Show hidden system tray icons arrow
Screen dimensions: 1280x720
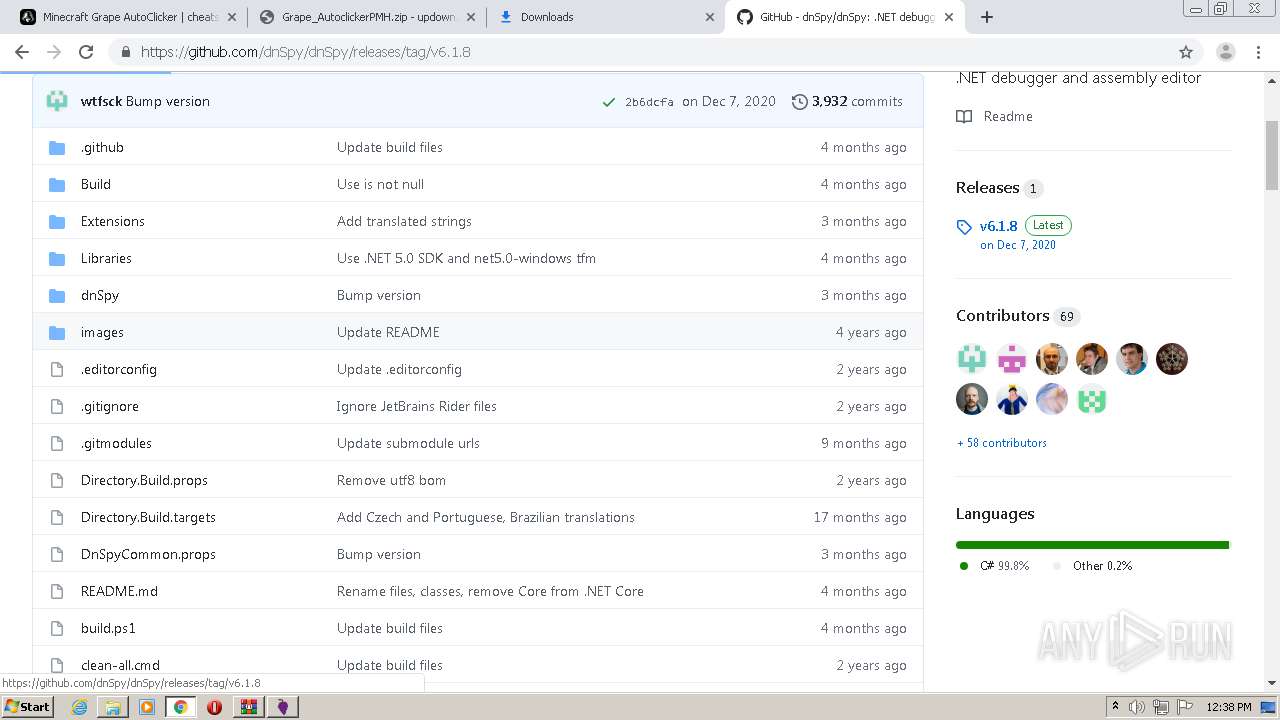(1115, 707)
